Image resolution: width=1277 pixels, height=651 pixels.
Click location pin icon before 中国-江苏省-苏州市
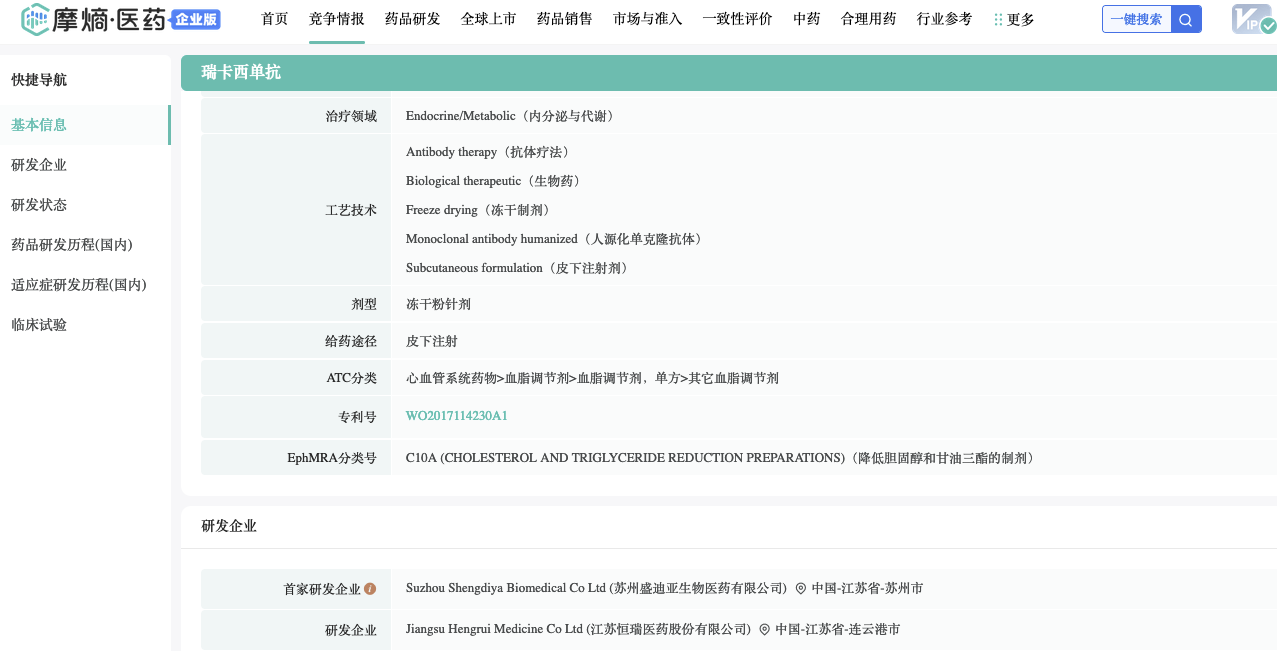(801, 589)
